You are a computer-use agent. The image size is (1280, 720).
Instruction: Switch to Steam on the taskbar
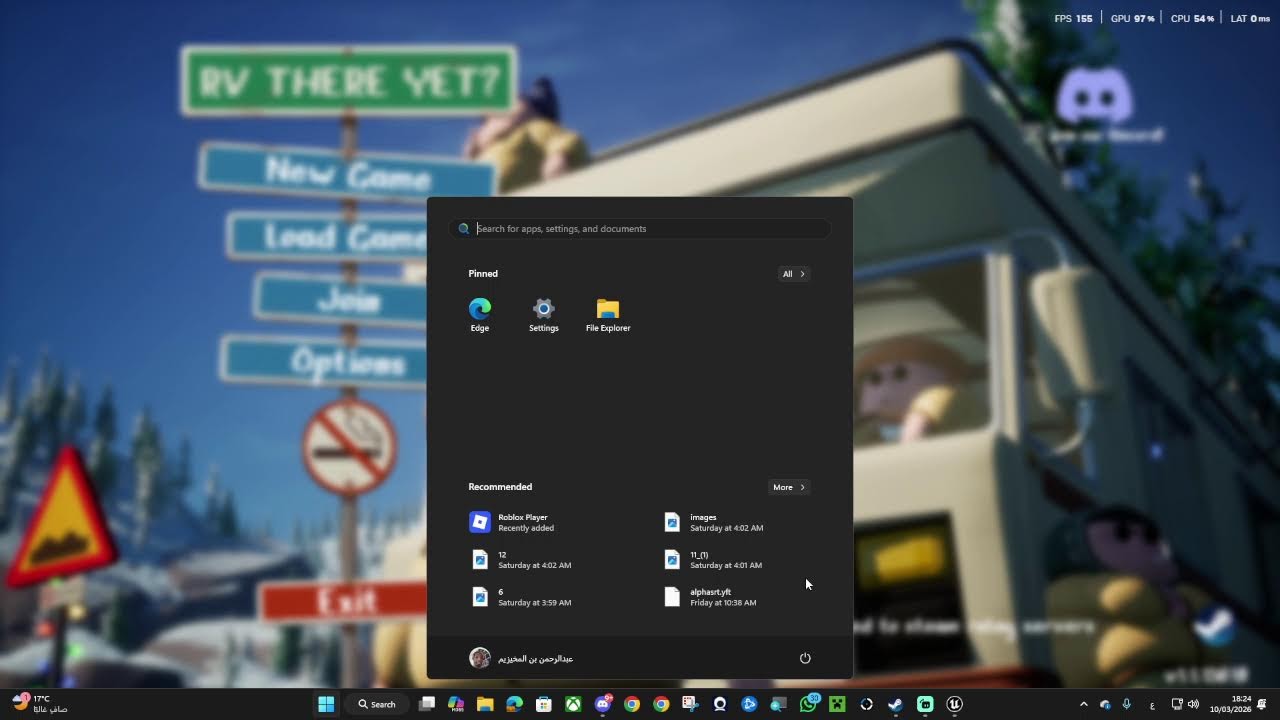(896, 704)
